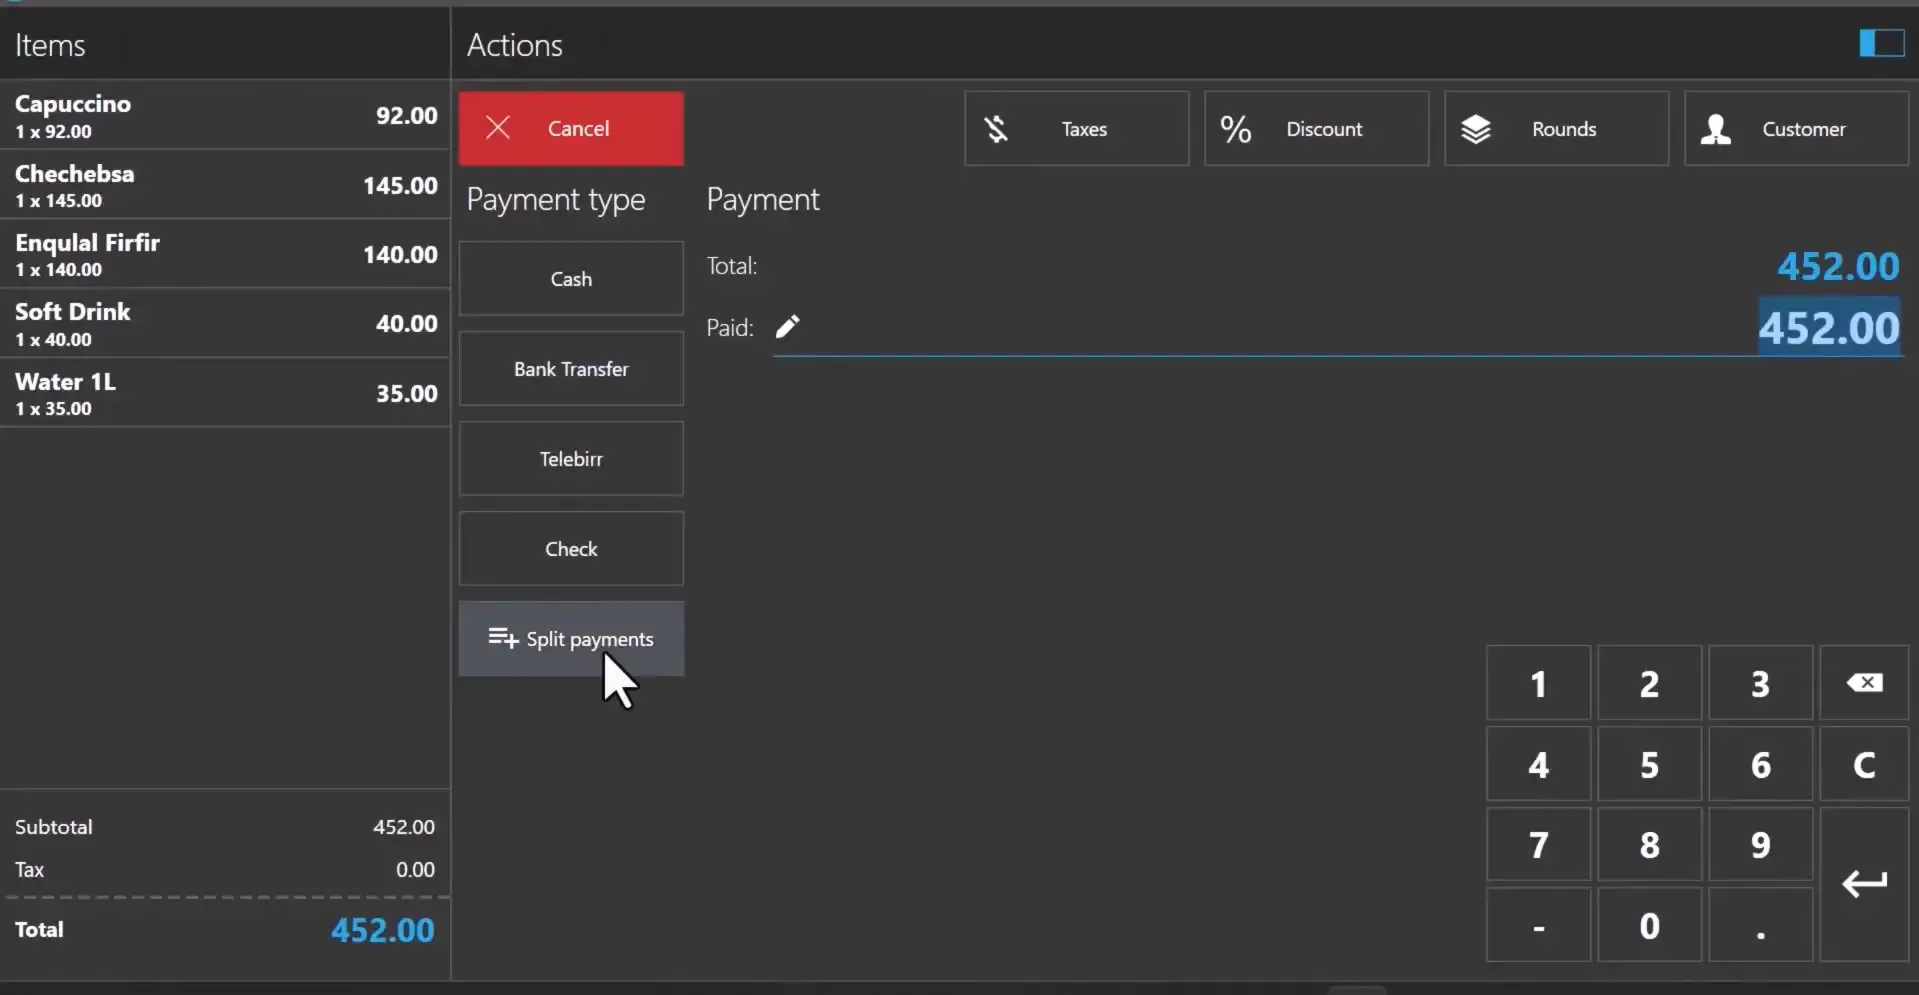Tap the minus key on numpad
The image size is (1919, 995).
[x=1538, y=925]
